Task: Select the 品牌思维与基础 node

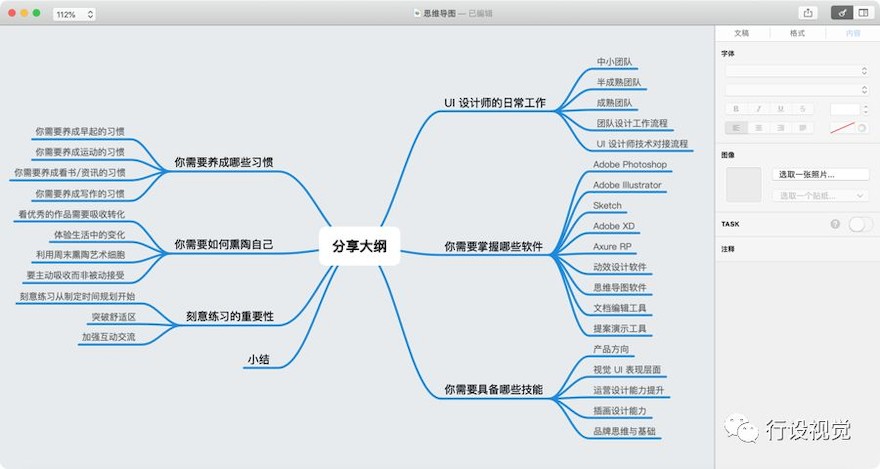Action: 624,431
